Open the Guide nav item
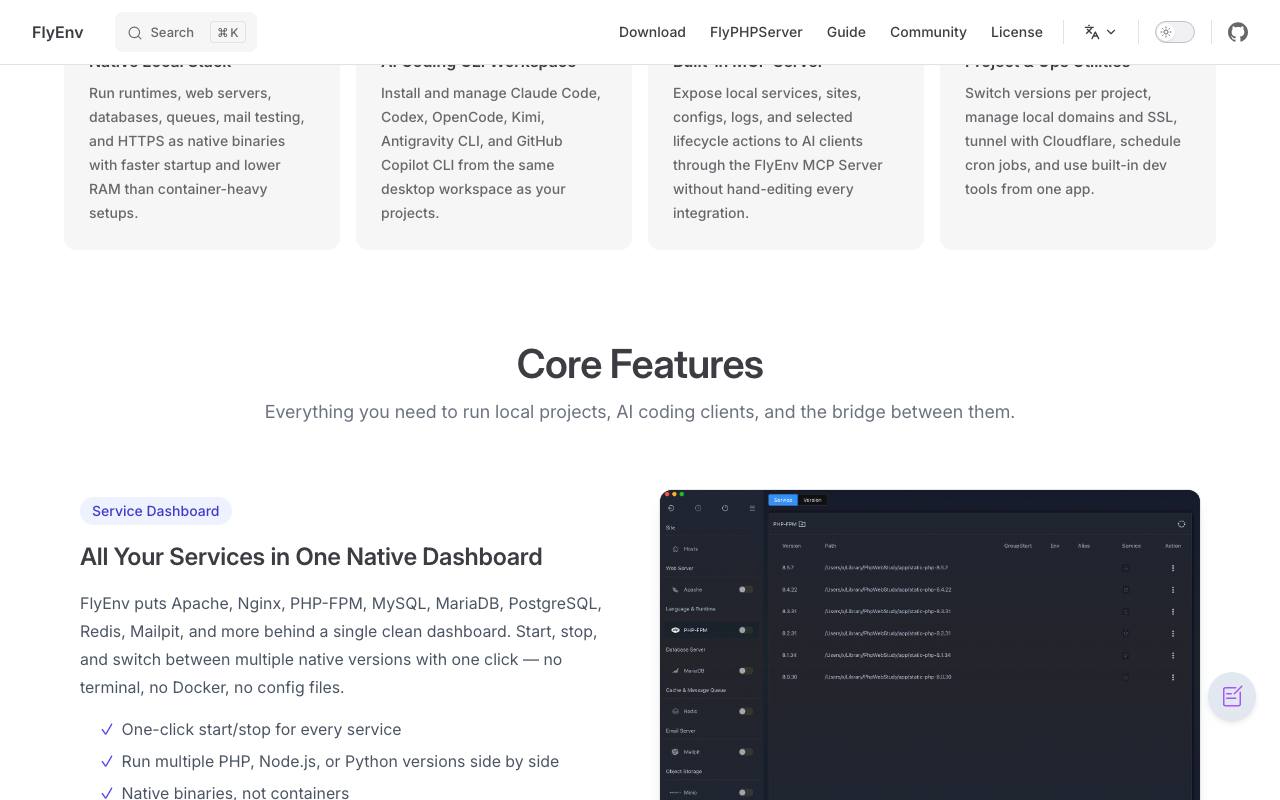1280x800 pixels. (846, 32)
